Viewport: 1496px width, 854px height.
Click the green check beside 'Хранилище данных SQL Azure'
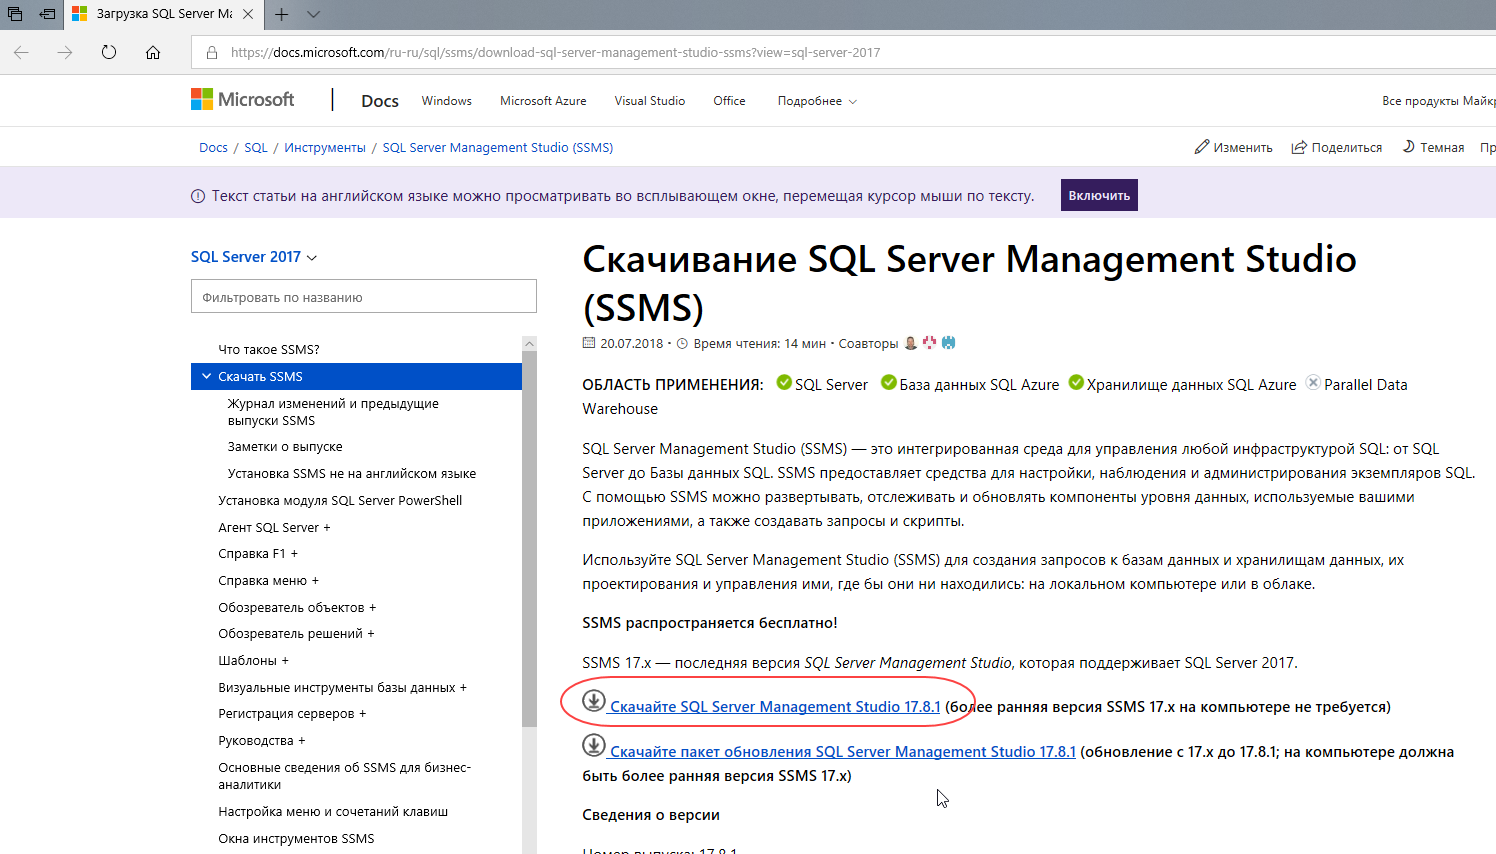(1076, 383)
